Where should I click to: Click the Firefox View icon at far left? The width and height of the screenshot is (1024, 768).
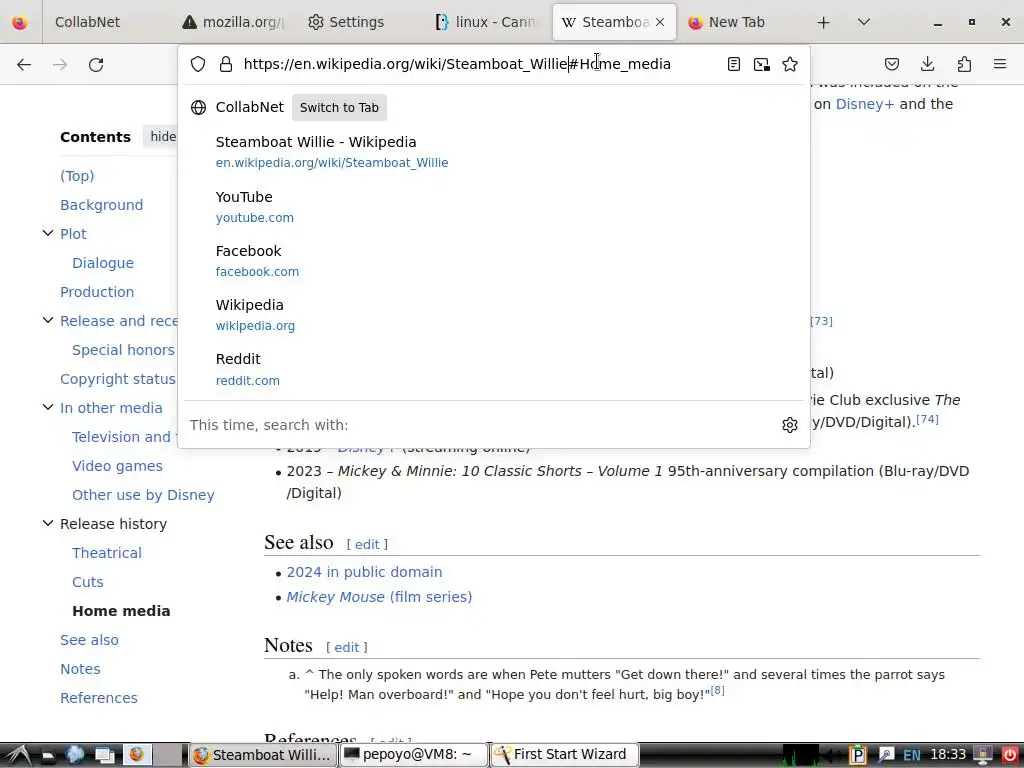click(x=20, y=22)
